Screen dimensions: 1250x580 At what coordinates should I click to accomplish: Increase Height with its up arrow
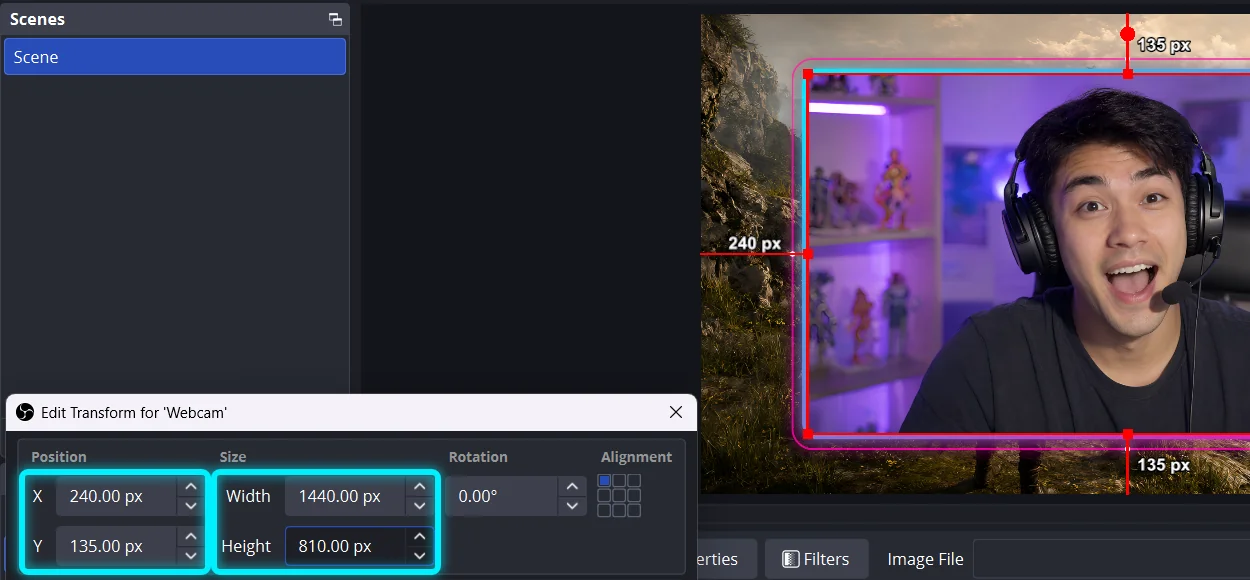(x=419, y=537)
